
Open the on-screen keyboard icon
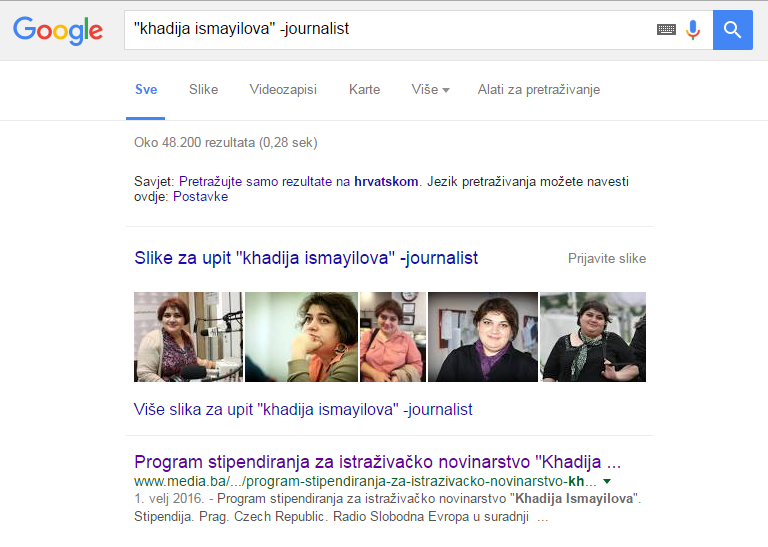[x=666, y=30]
